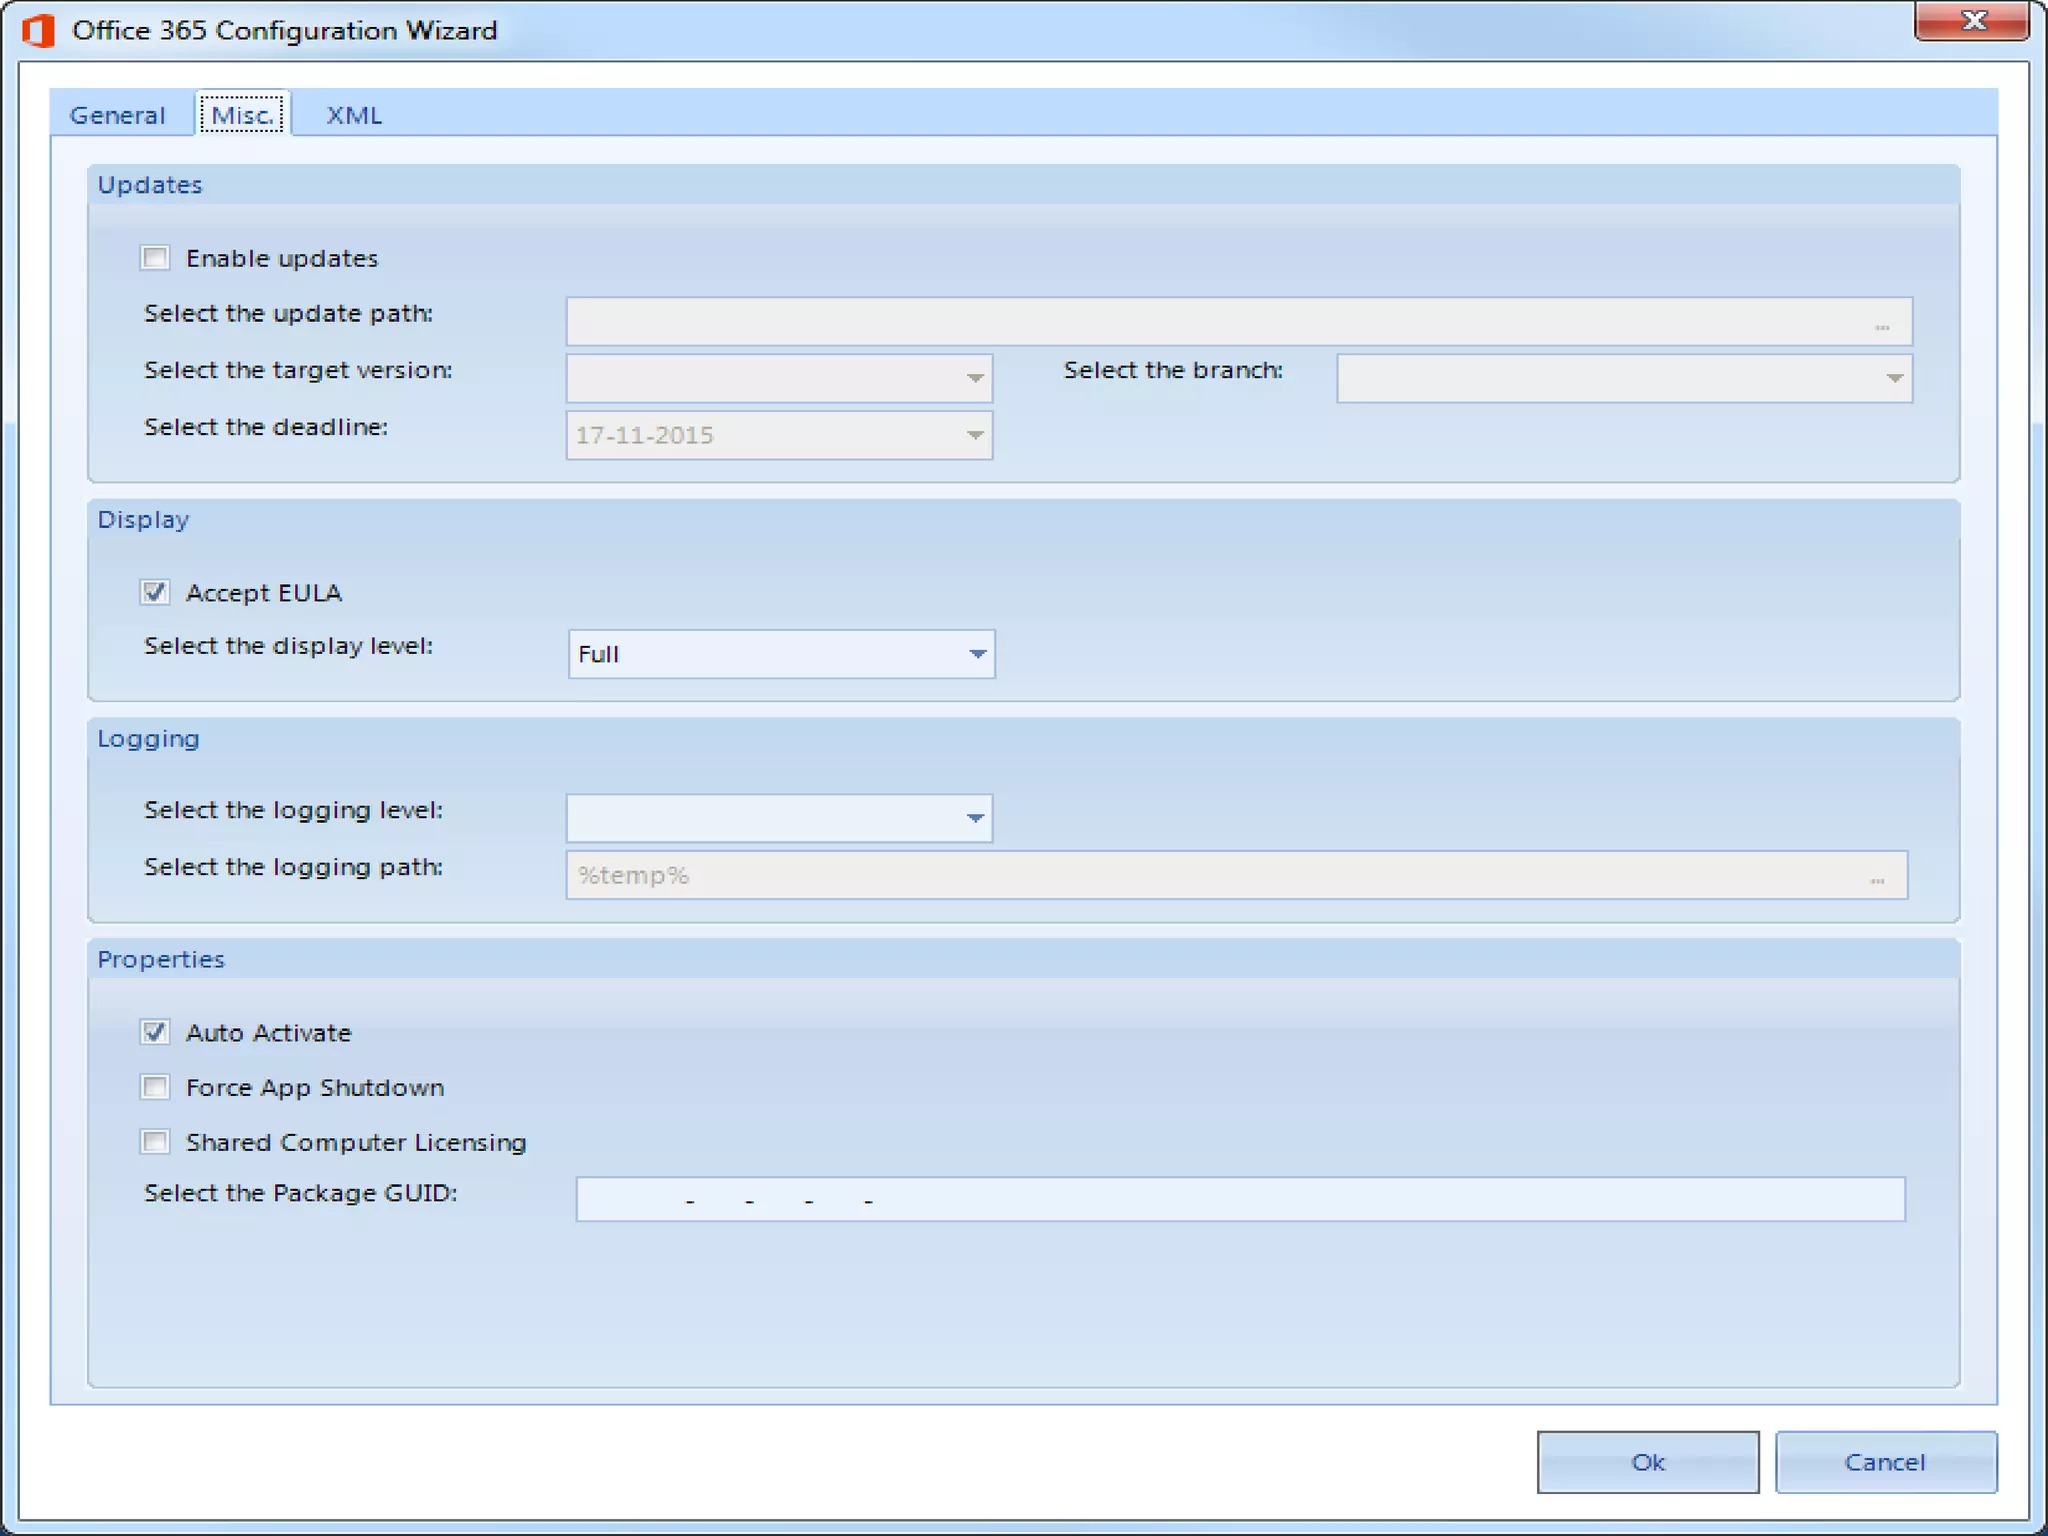This screenshot has width=2048, height=1536.
Task: Toggle the Auto Activate checkbox
Action: 155,1032
